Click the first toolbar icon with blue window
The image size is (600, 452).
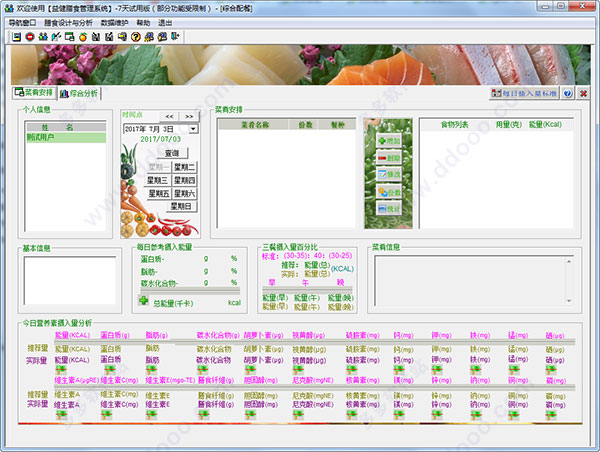pos(16,37)
